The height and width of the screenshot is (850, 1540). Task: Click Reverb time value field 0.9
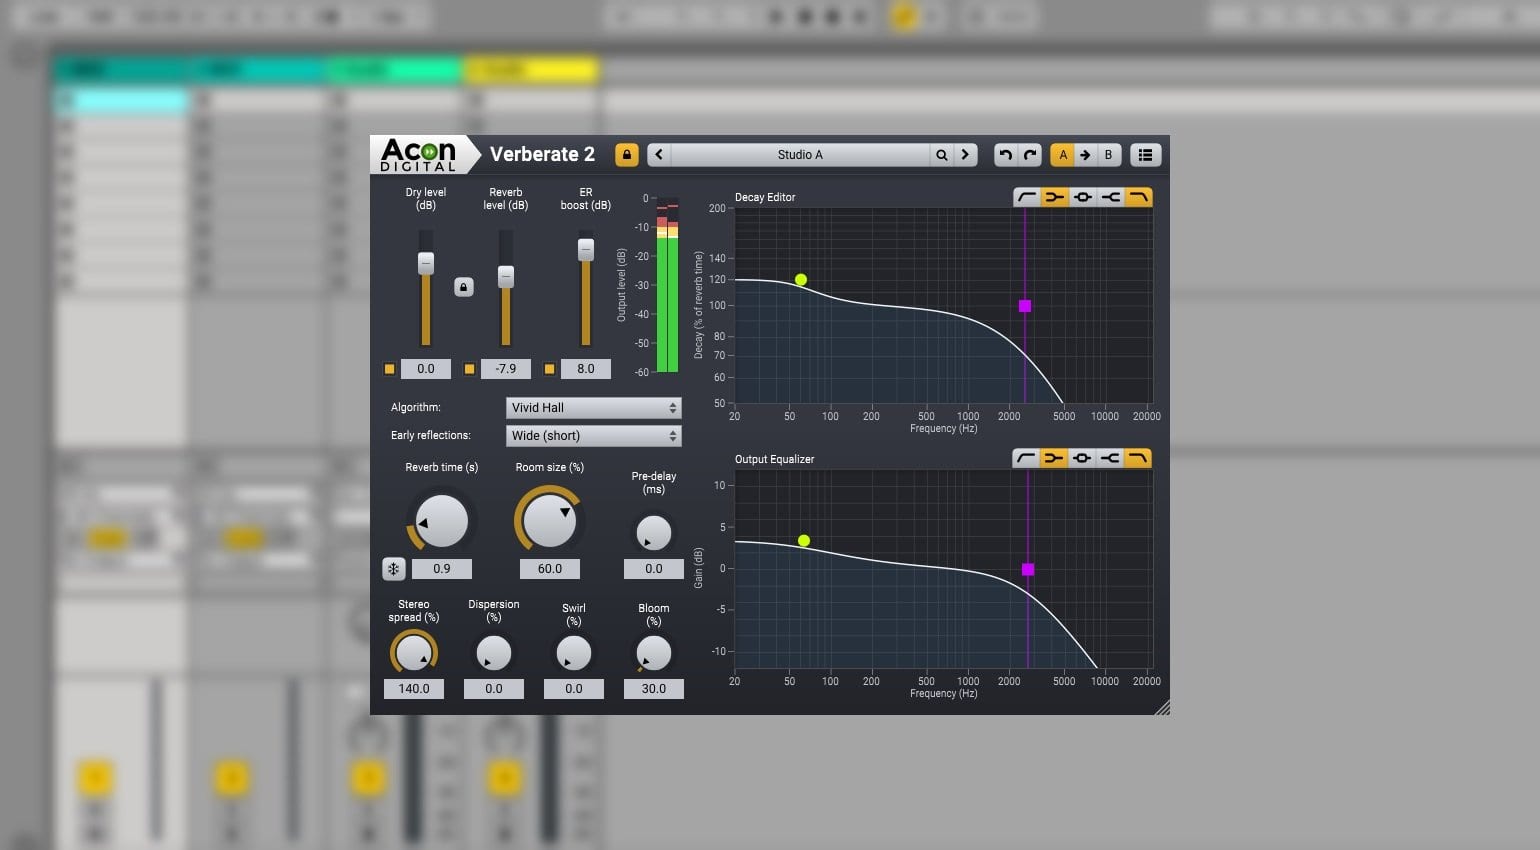pos(442,569)
